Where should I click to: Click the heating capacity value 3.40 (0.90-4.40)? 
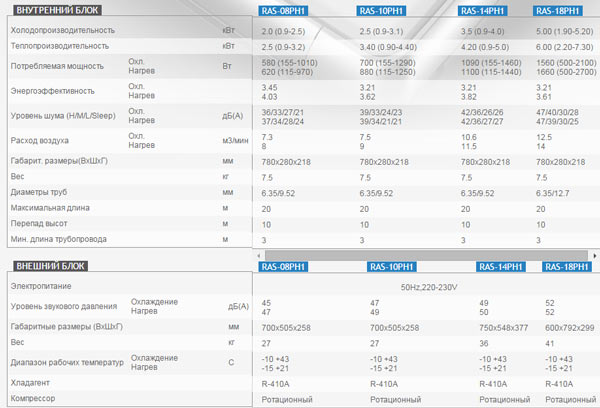pos(388,47)
